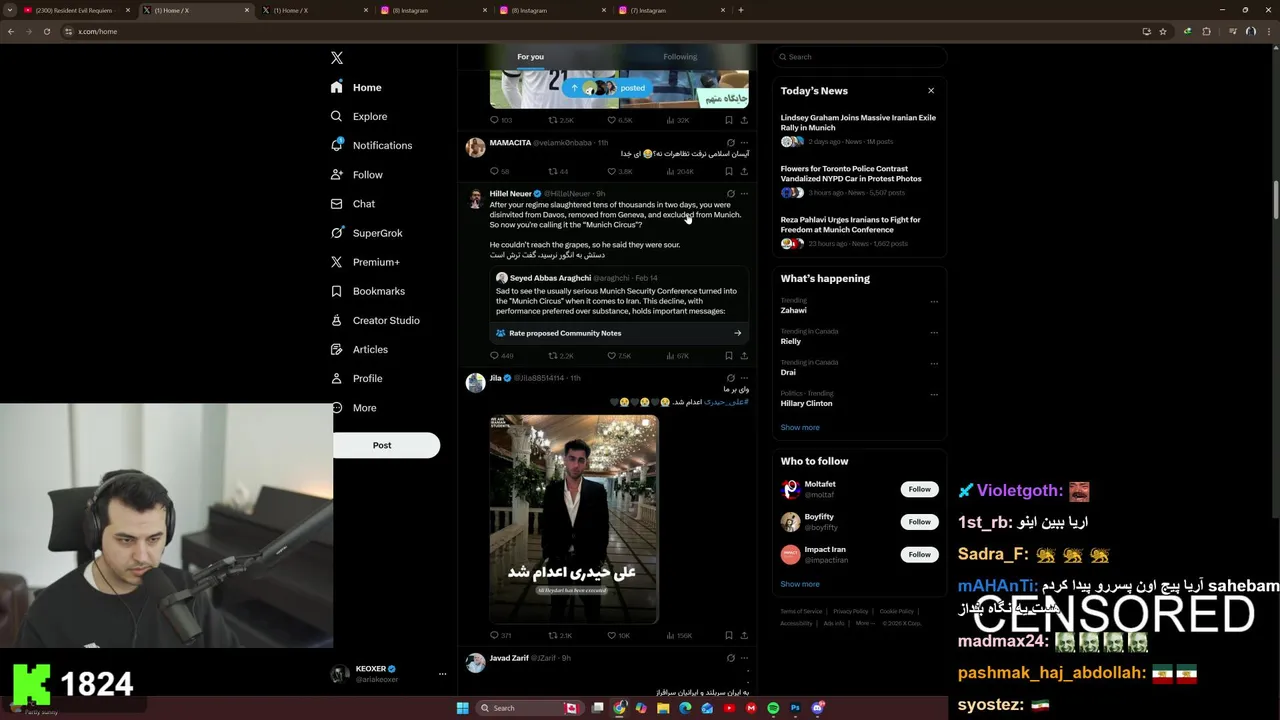Viewport: 1280px width, 720px height.
Task: Open Discord from the taskbar
Action: point(817,708)
